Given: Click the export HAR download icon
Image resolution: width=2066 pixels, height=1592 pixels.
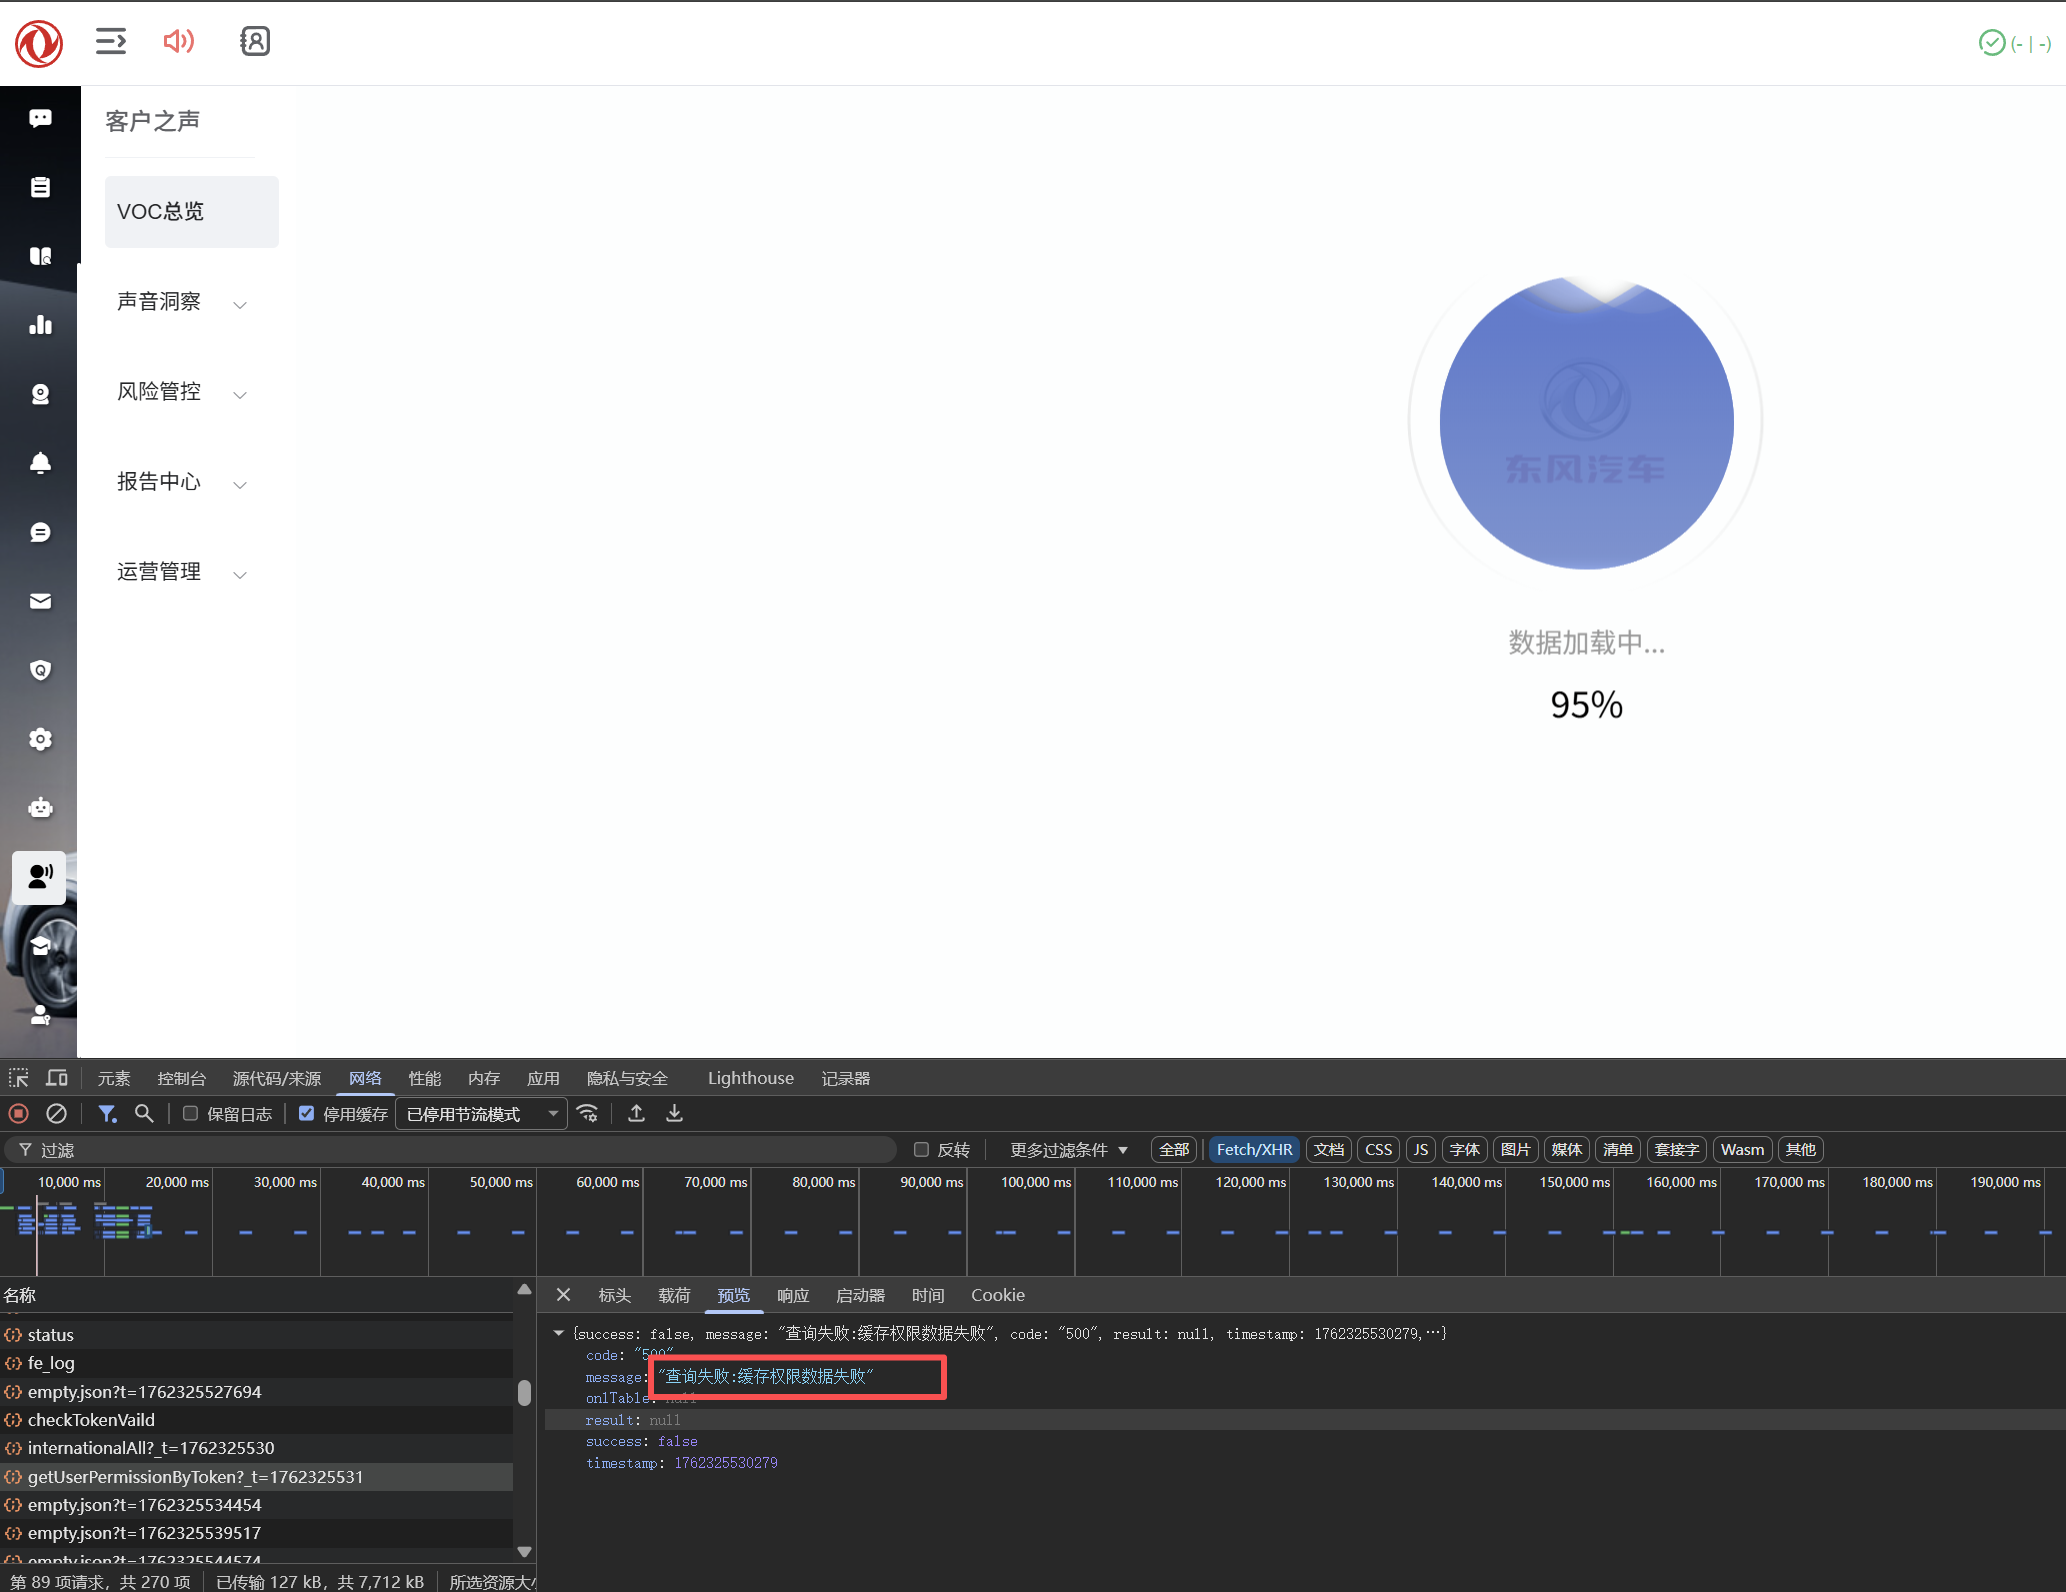Looking at the screenshot, I should point(675,1113).
